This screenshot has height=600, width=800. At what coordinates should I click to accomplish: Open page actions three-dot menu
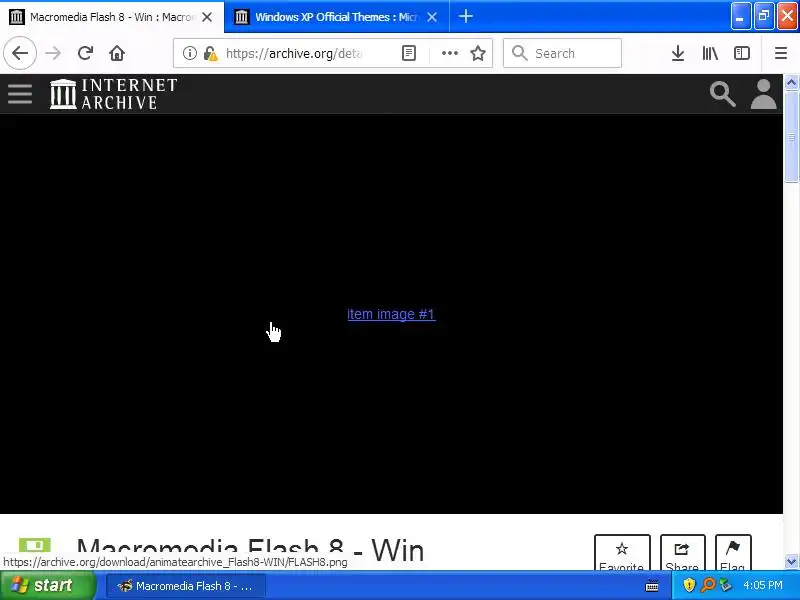pyautogui.click(x=449, y=53)
